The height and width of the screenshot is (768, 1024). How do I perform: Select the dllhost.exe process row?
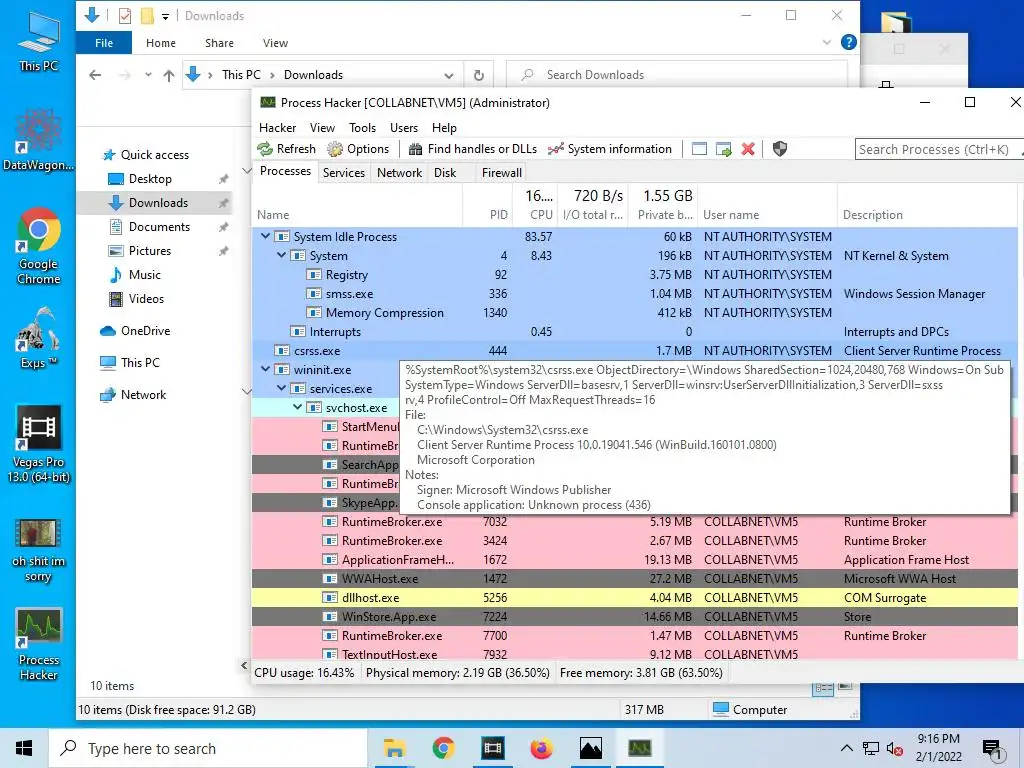(635, 598)
